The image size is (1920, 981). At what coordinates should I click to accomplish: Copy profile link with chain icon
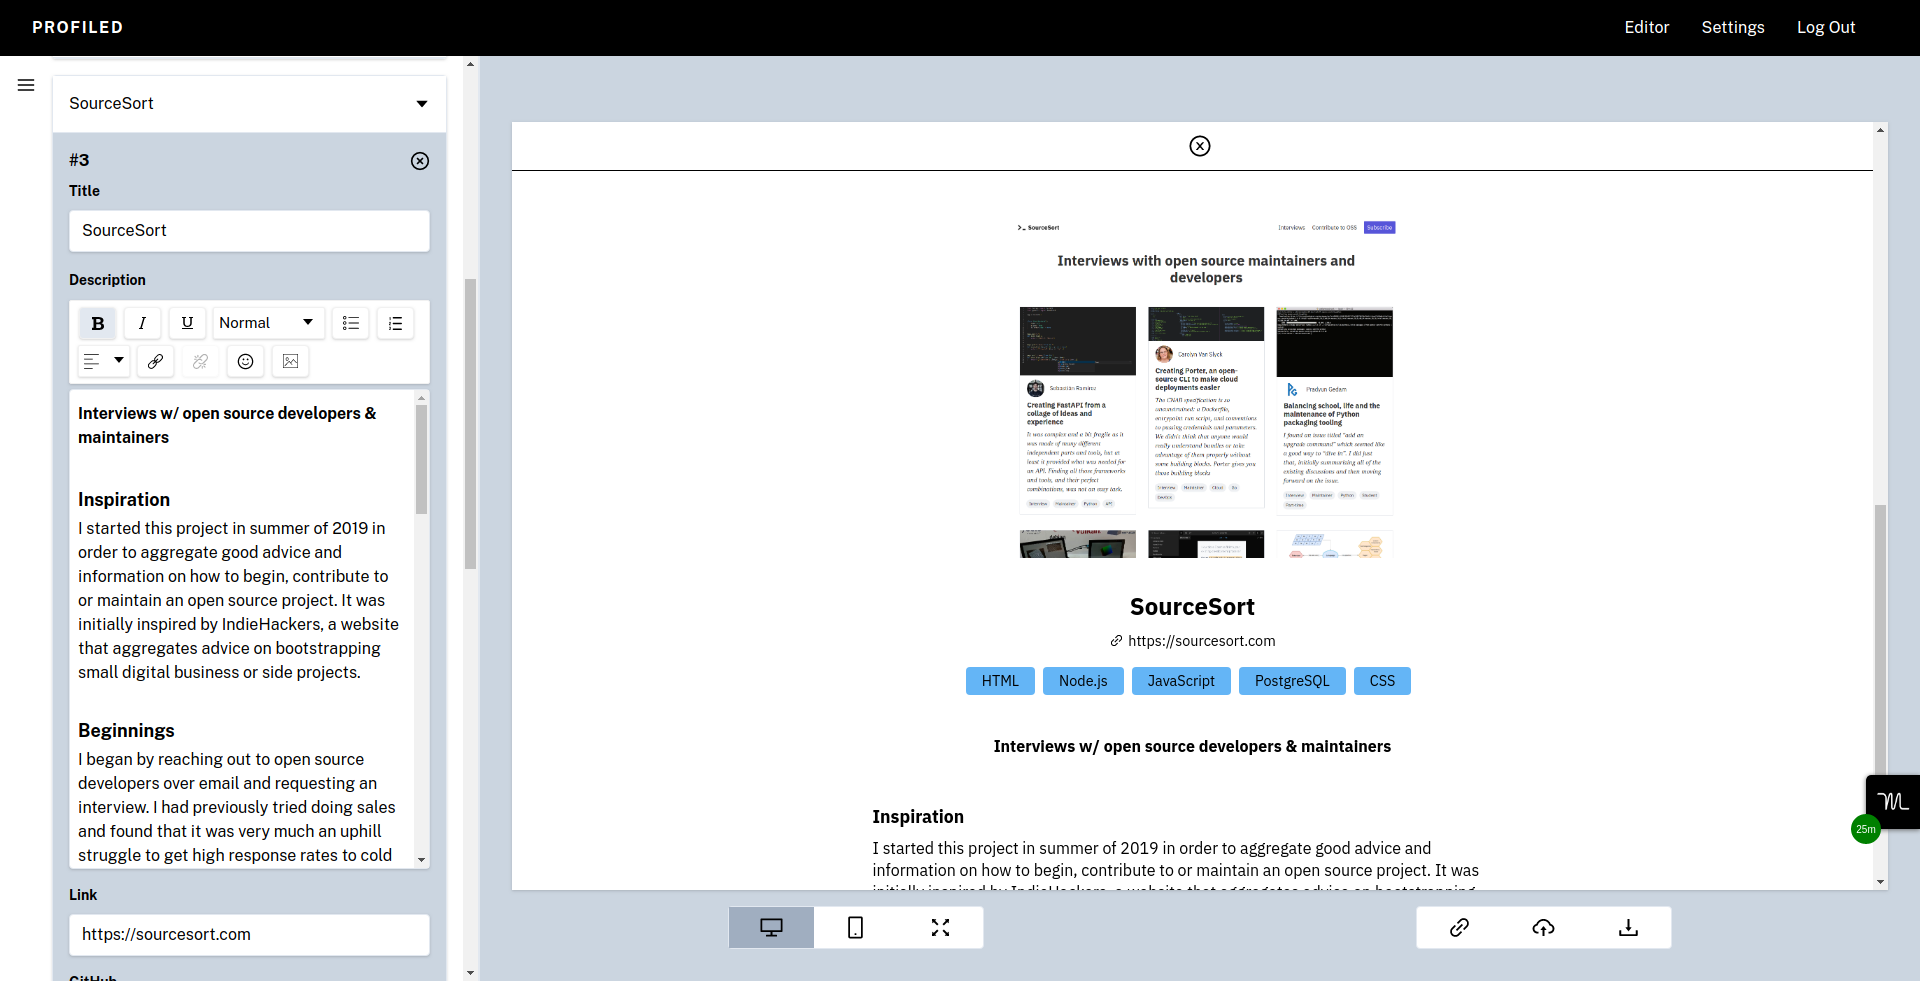[x=1459, y=928]
